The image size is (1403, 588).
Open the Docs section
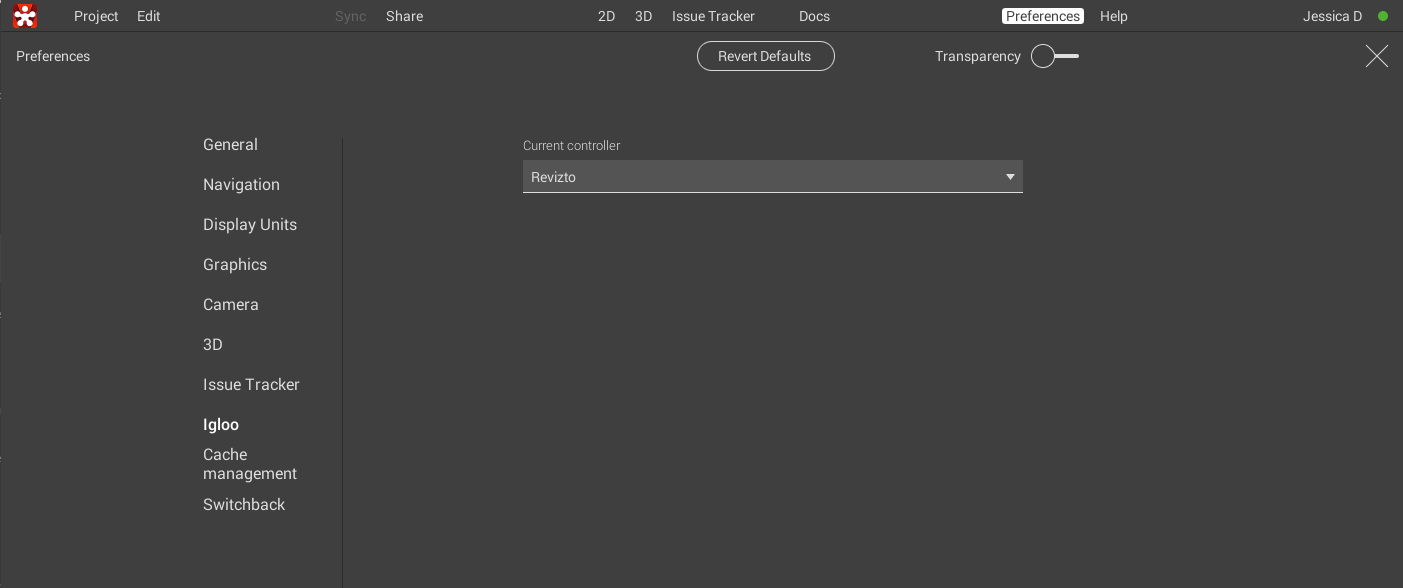[x=814, y=17]
